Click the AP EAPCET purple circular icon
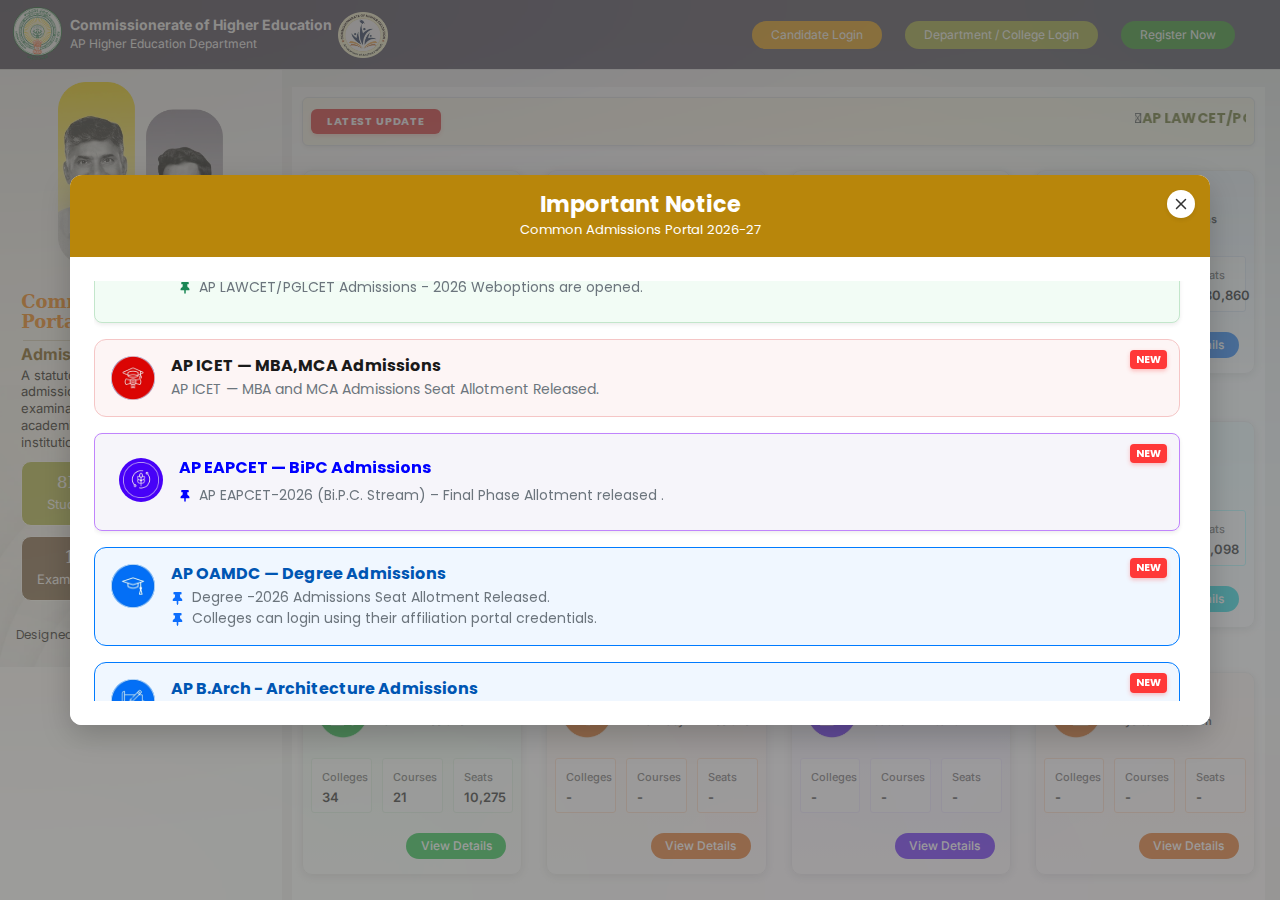 pyautogui.click(x=141, y=480)
